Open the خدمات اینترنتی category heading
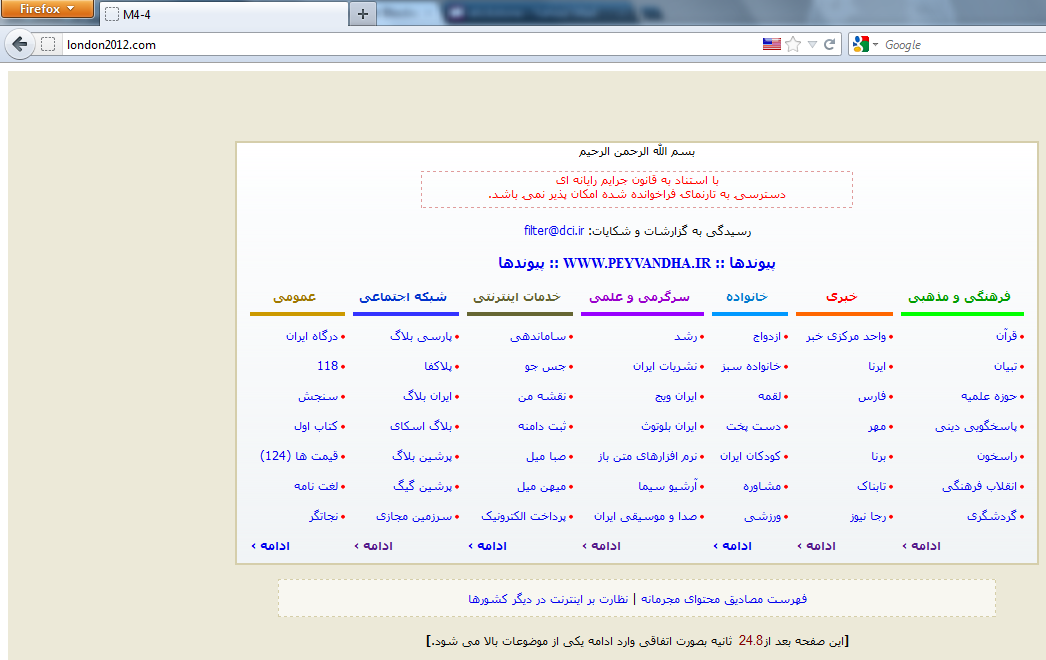 (517, 297)
